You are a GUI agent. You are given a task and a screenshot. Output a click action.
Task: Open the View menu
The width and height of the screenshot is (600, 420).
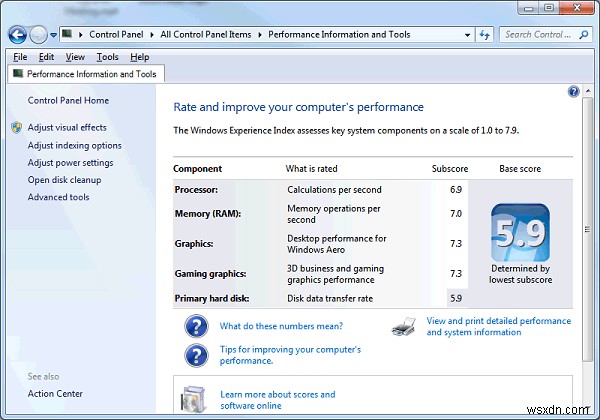(75, 57)
